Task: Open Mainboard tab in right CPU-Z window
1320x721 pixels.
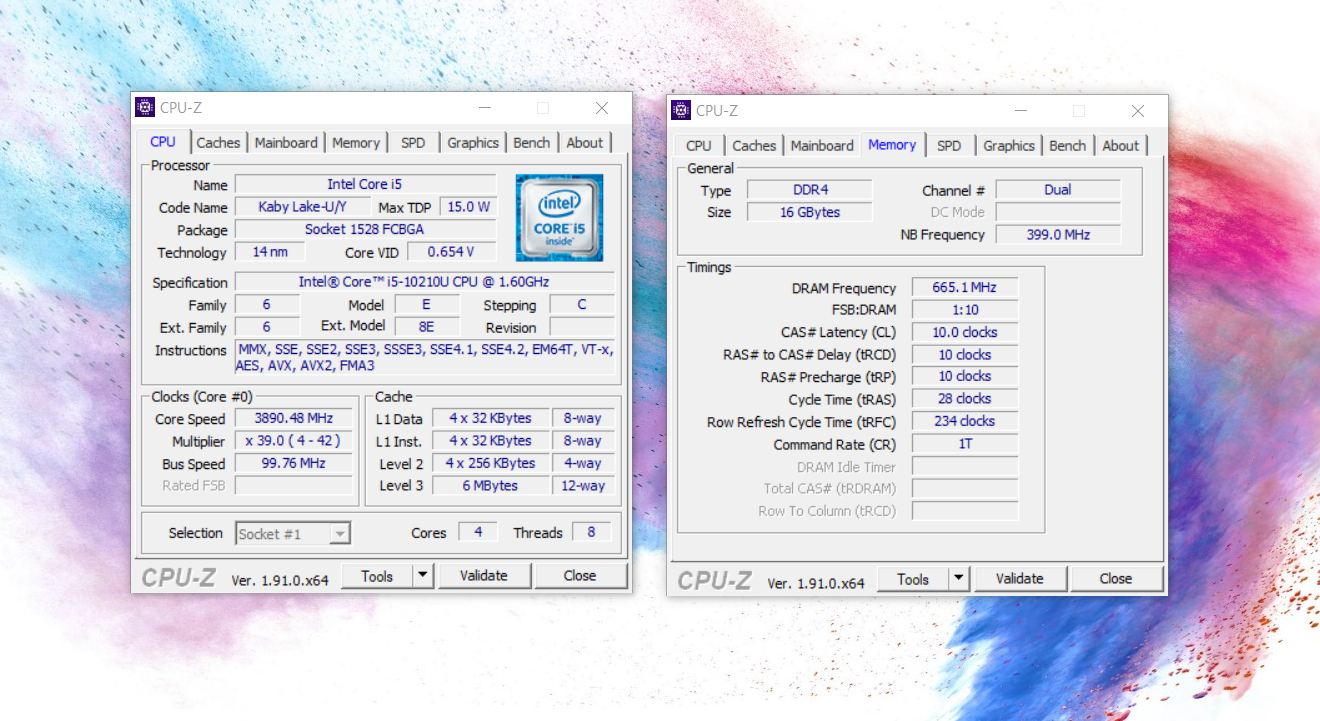Action: coord(822,146)
